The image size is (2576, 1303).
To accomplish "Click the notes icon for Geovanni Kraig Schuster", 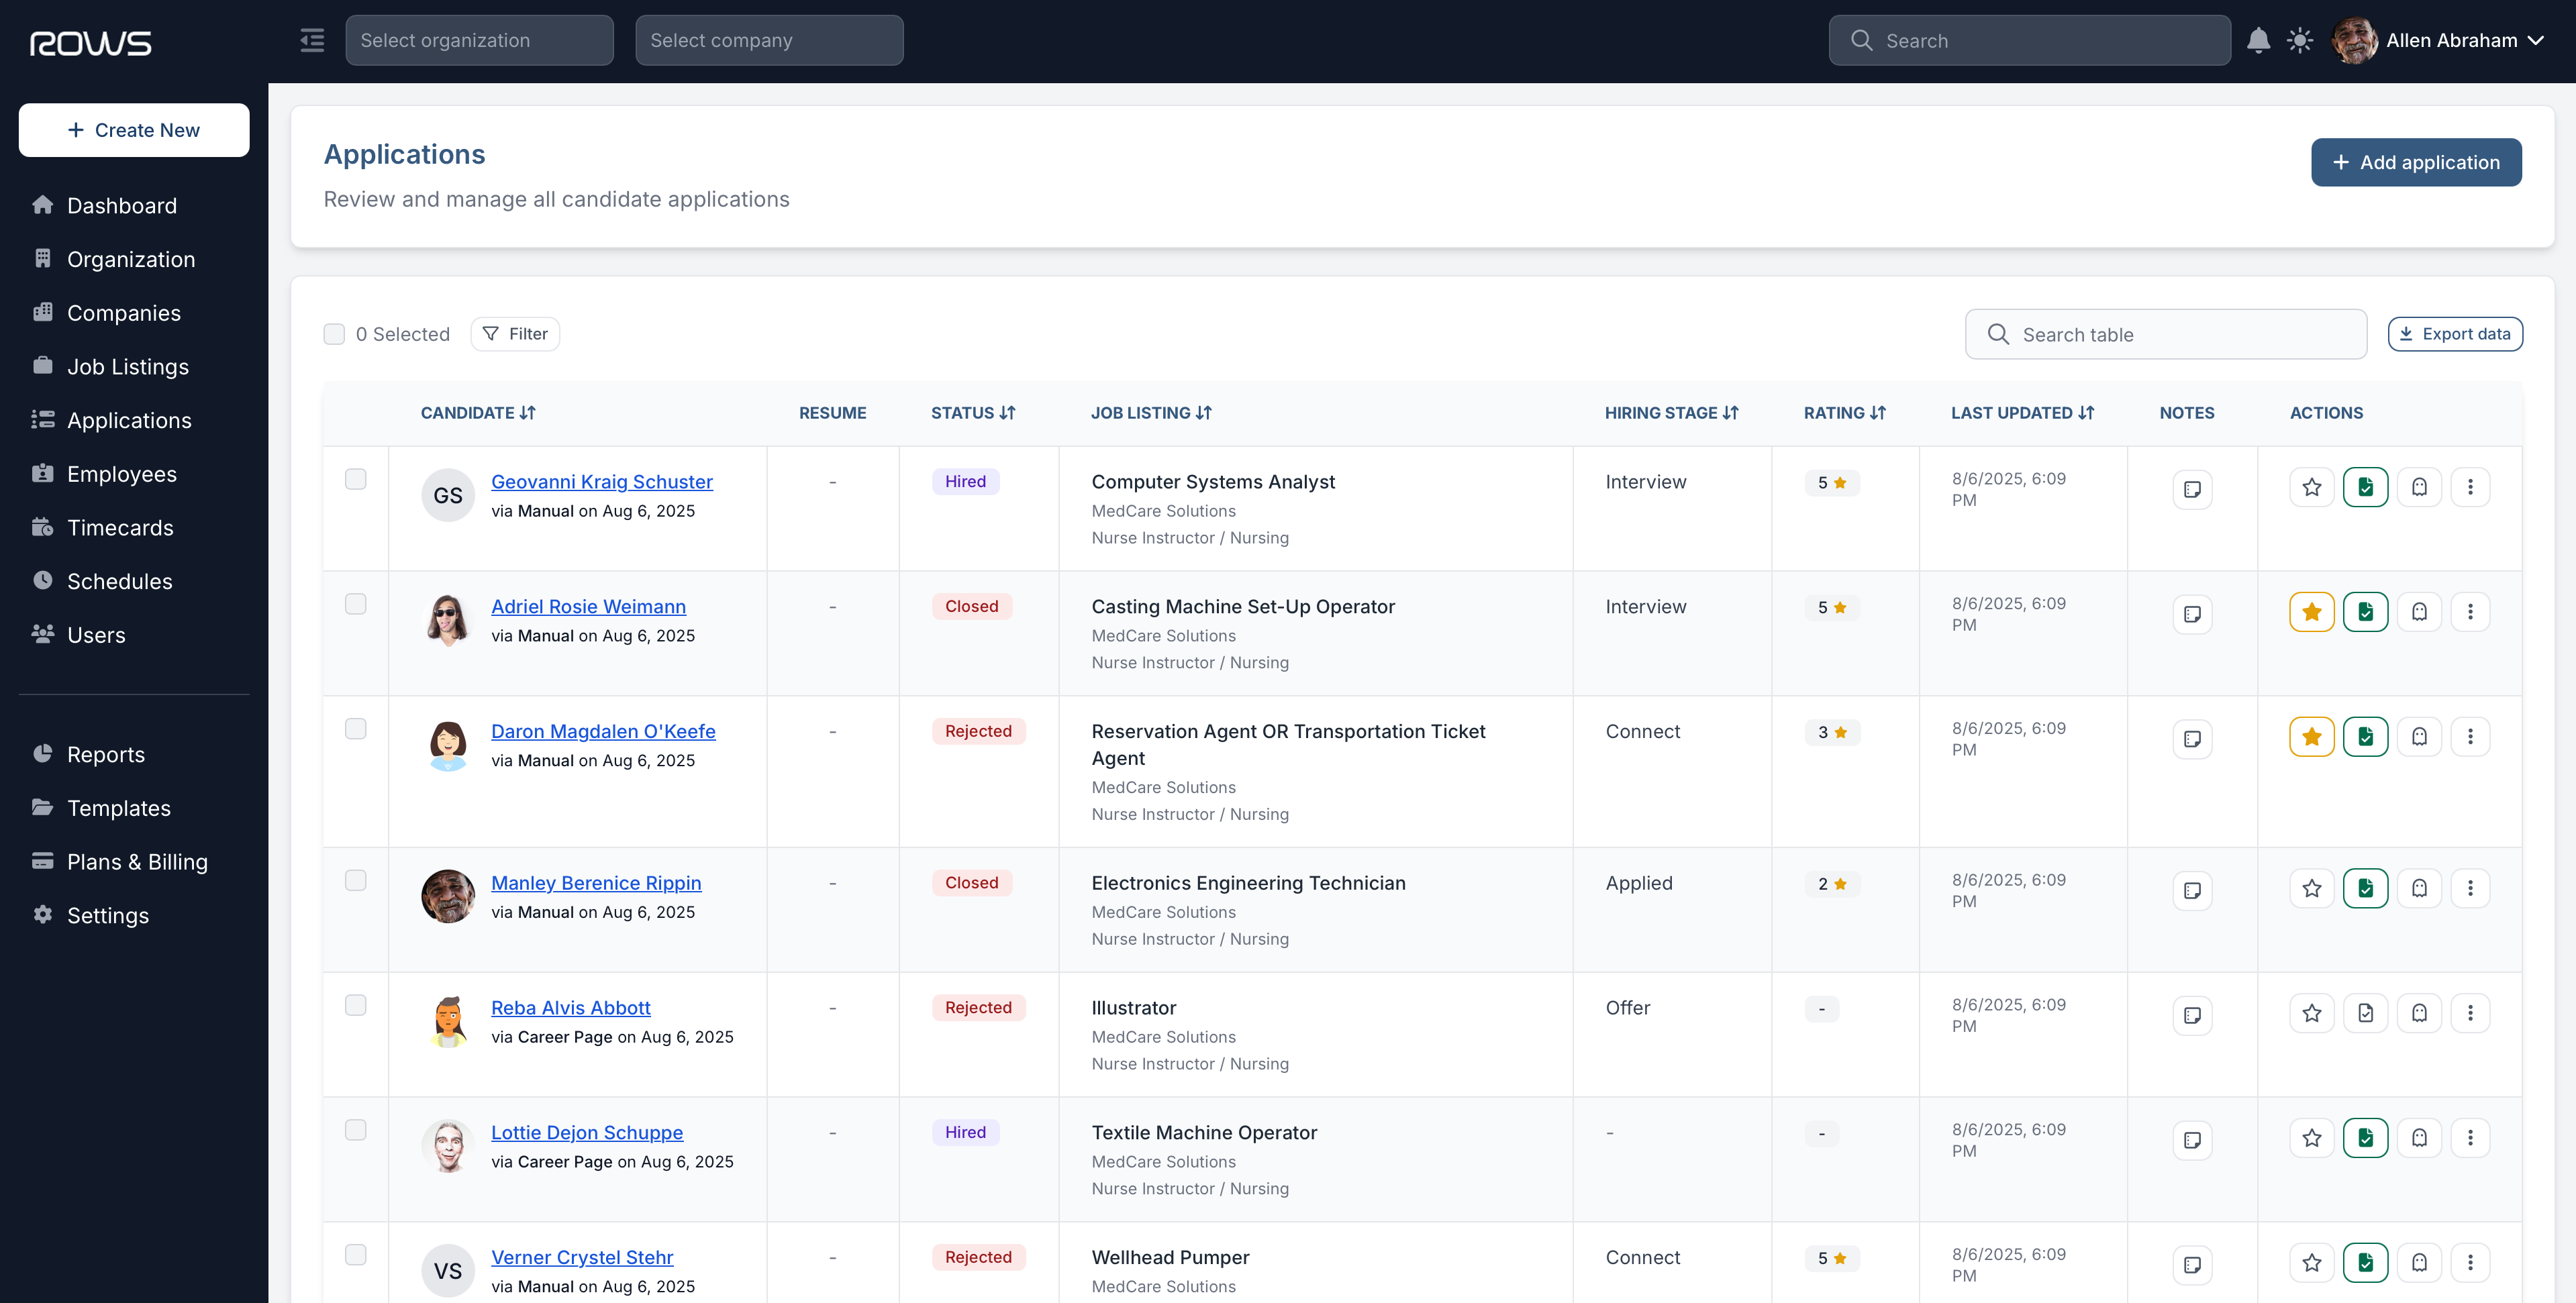I will pyautogui.click(x=2192, y=488).
